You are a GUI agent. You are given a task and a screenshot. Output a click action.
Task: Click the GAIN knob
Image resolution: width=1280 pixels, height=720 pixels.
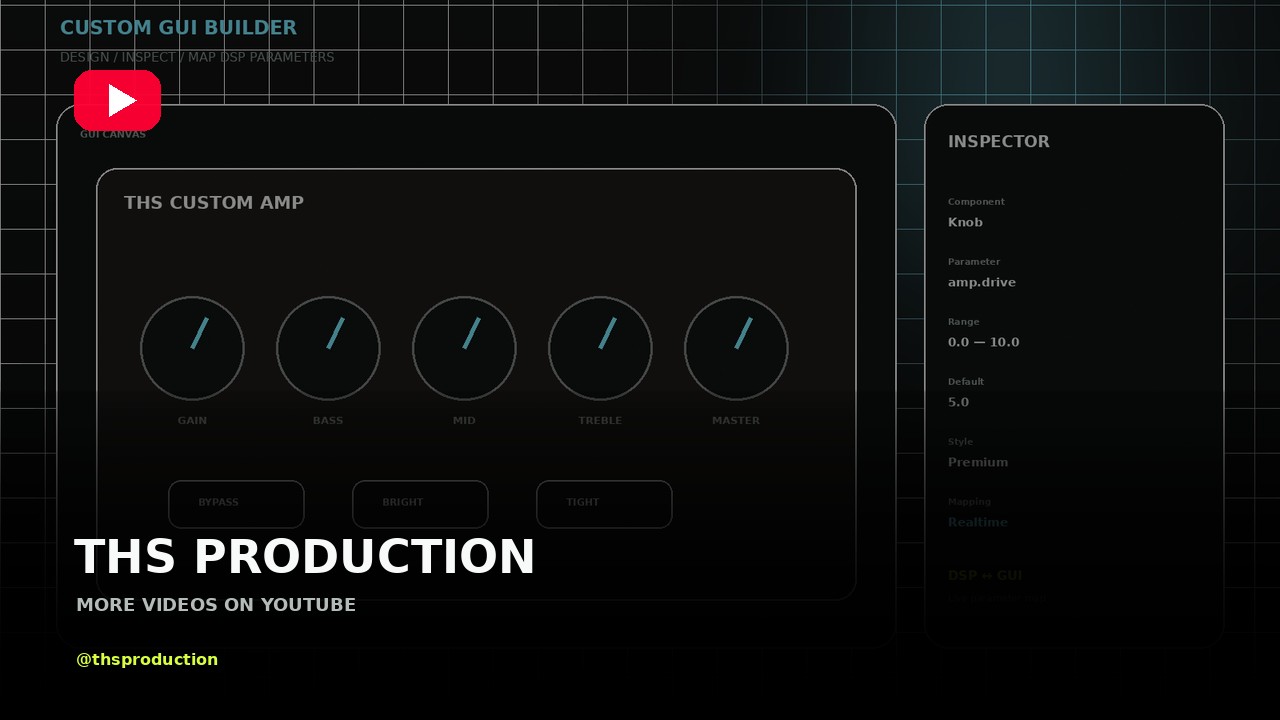tap(192, 349)
